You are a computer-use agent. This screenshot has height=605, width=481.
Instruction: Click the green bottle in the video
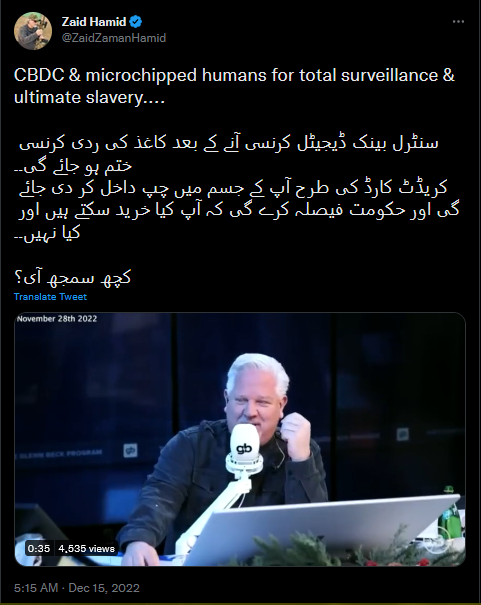450,515
